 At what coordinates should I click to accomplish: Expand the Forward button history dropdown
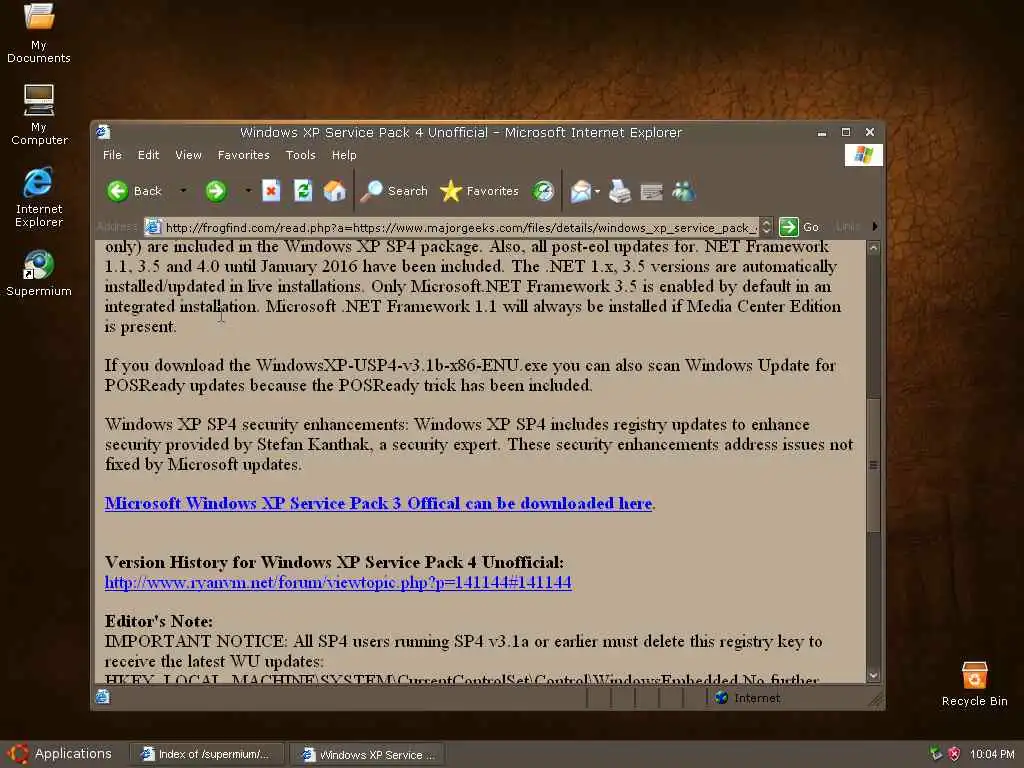click(248, 191)
